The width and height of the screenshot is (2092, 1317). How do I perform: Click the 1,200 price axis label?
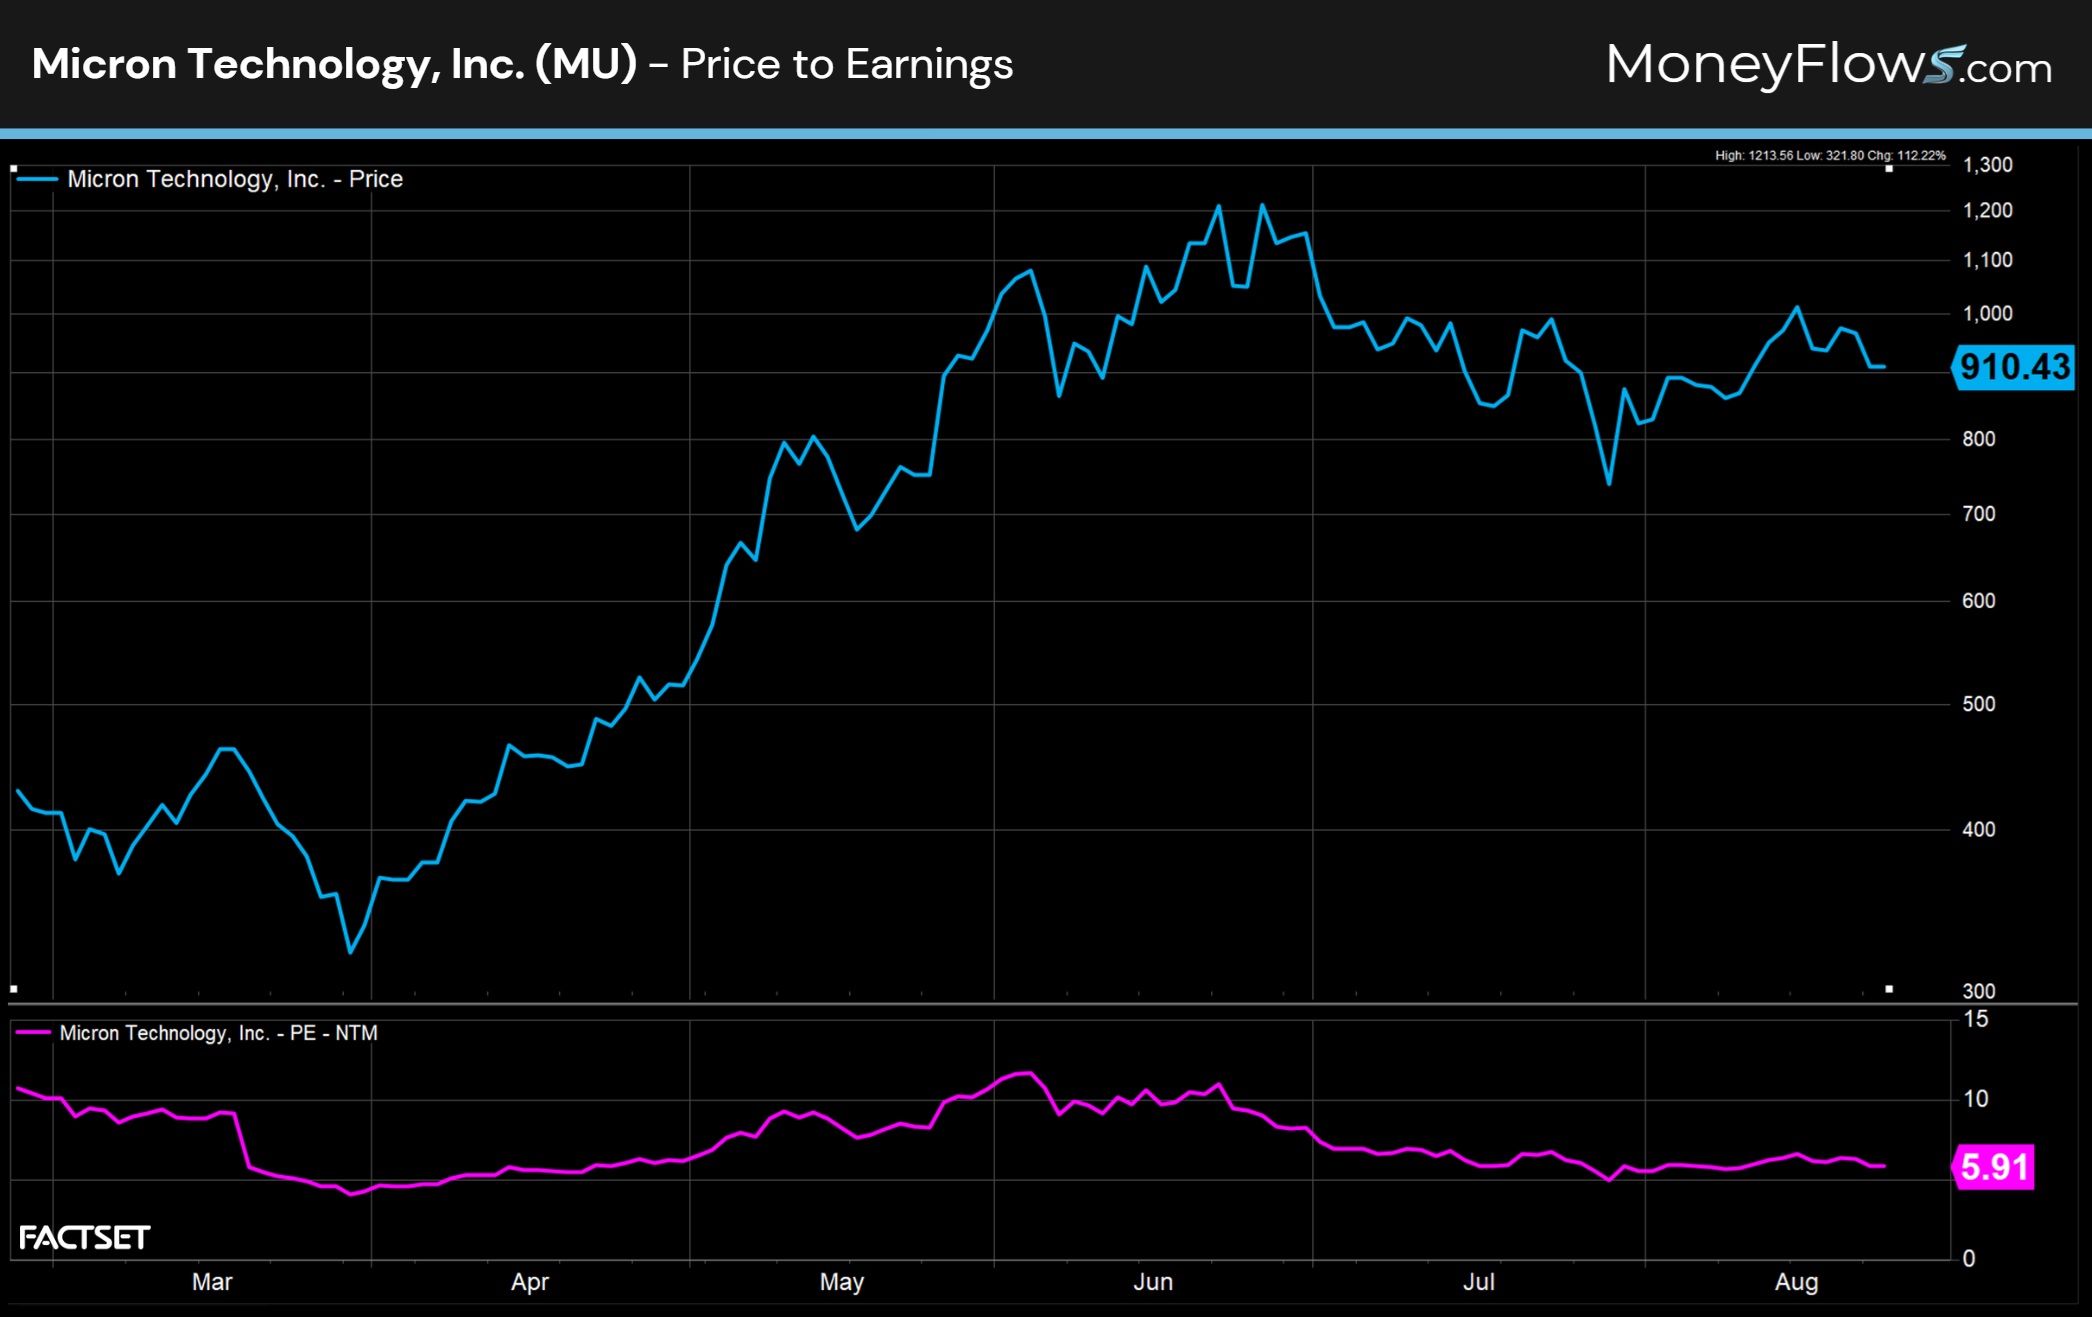tap(1988, 210)
